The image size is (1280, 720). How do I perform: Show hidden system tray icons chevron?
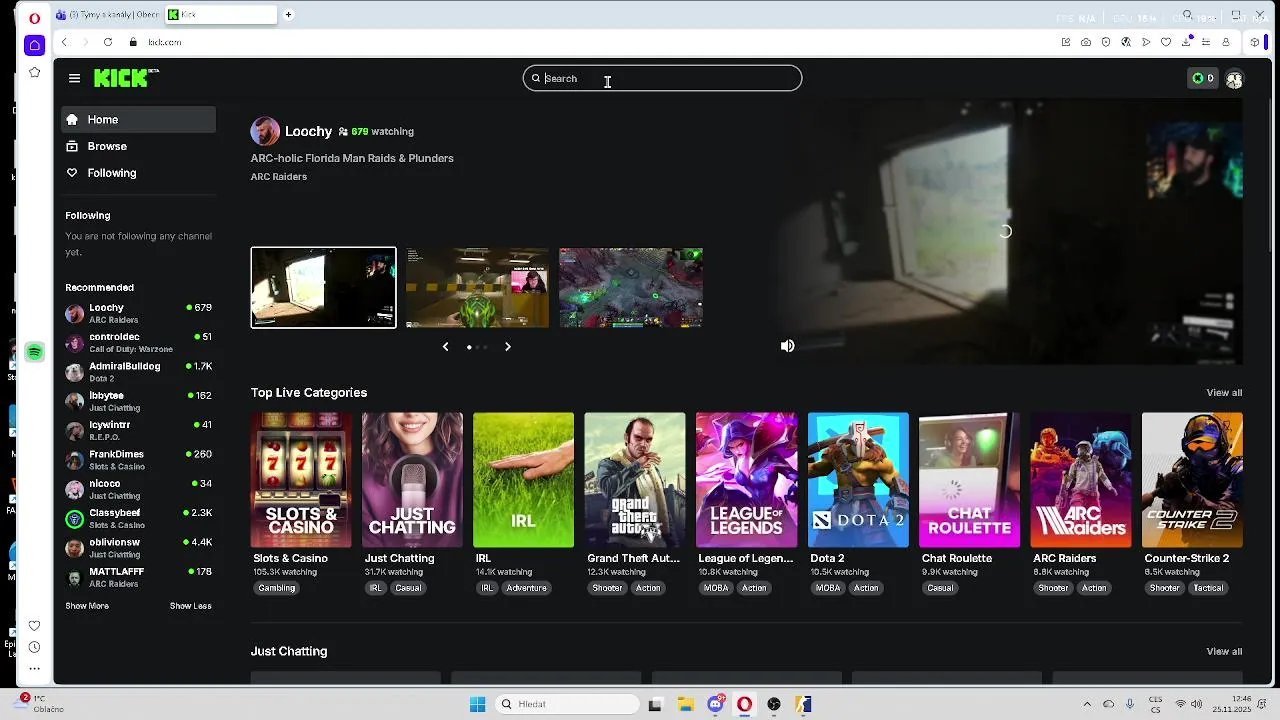point(1087,704)
